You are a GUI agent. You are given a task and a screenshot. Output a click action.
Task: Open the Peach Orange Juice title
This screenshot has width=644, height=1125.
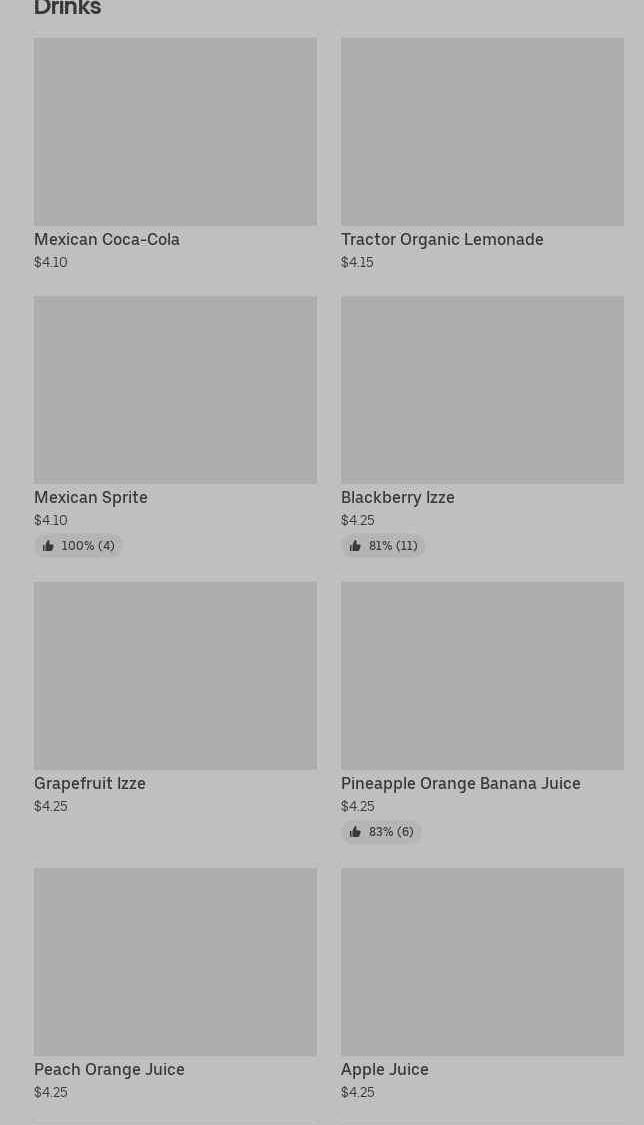coord(109,1069)
